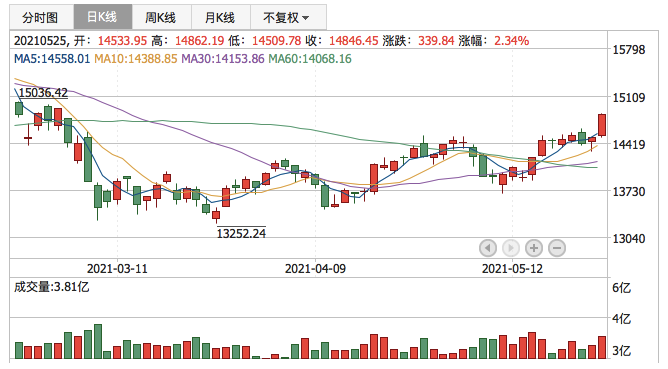Viewport: 668px width, 369px height.
Task: Click the chart scroll-left arrow icon
Action: (x=488, y=248)
